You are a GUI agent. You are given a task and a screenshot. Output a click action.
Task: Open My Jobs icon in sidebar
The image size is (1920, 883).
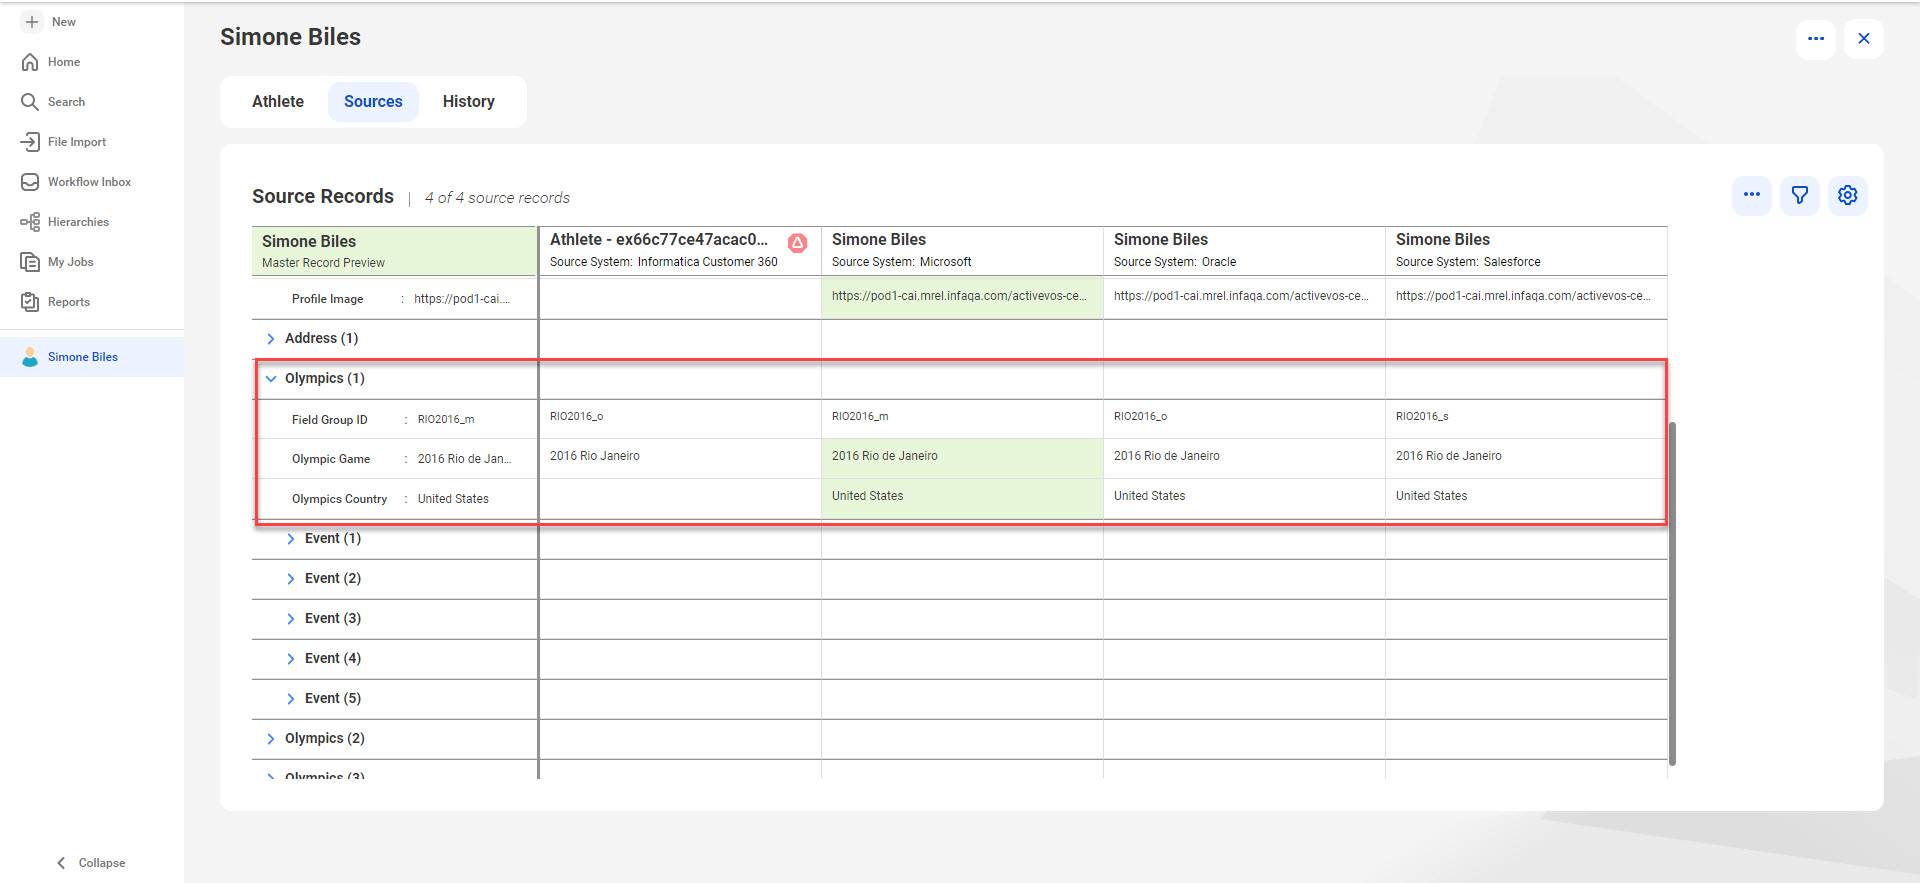click(30, 262)
